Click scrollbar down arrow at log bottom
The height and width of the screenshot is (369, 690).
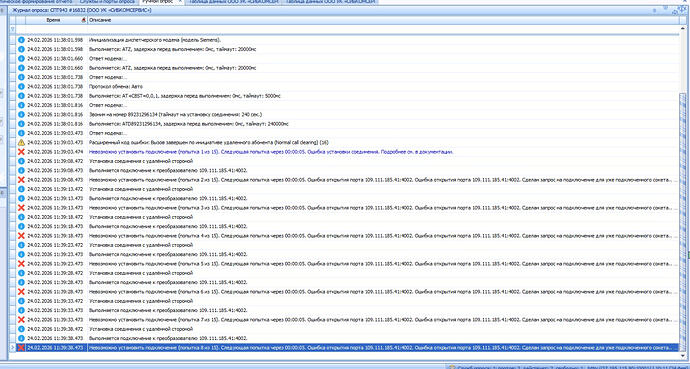pyautogui.click(x=683, y=355)
